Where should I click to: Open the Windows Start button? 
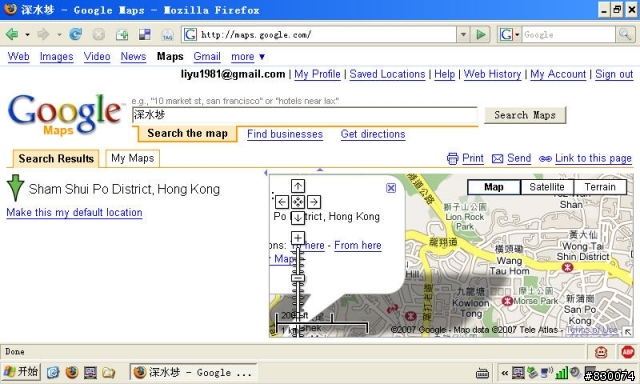pos(21,372)
